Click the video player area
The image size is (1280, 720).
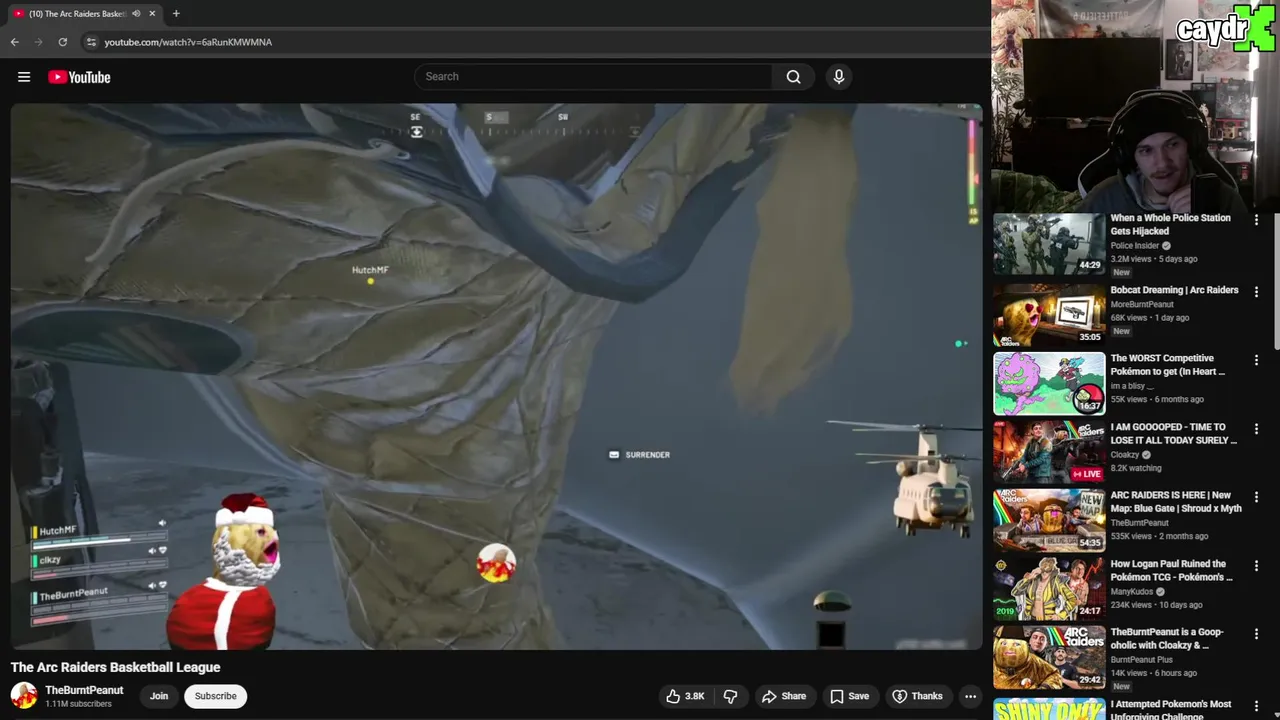click(496, 377)
